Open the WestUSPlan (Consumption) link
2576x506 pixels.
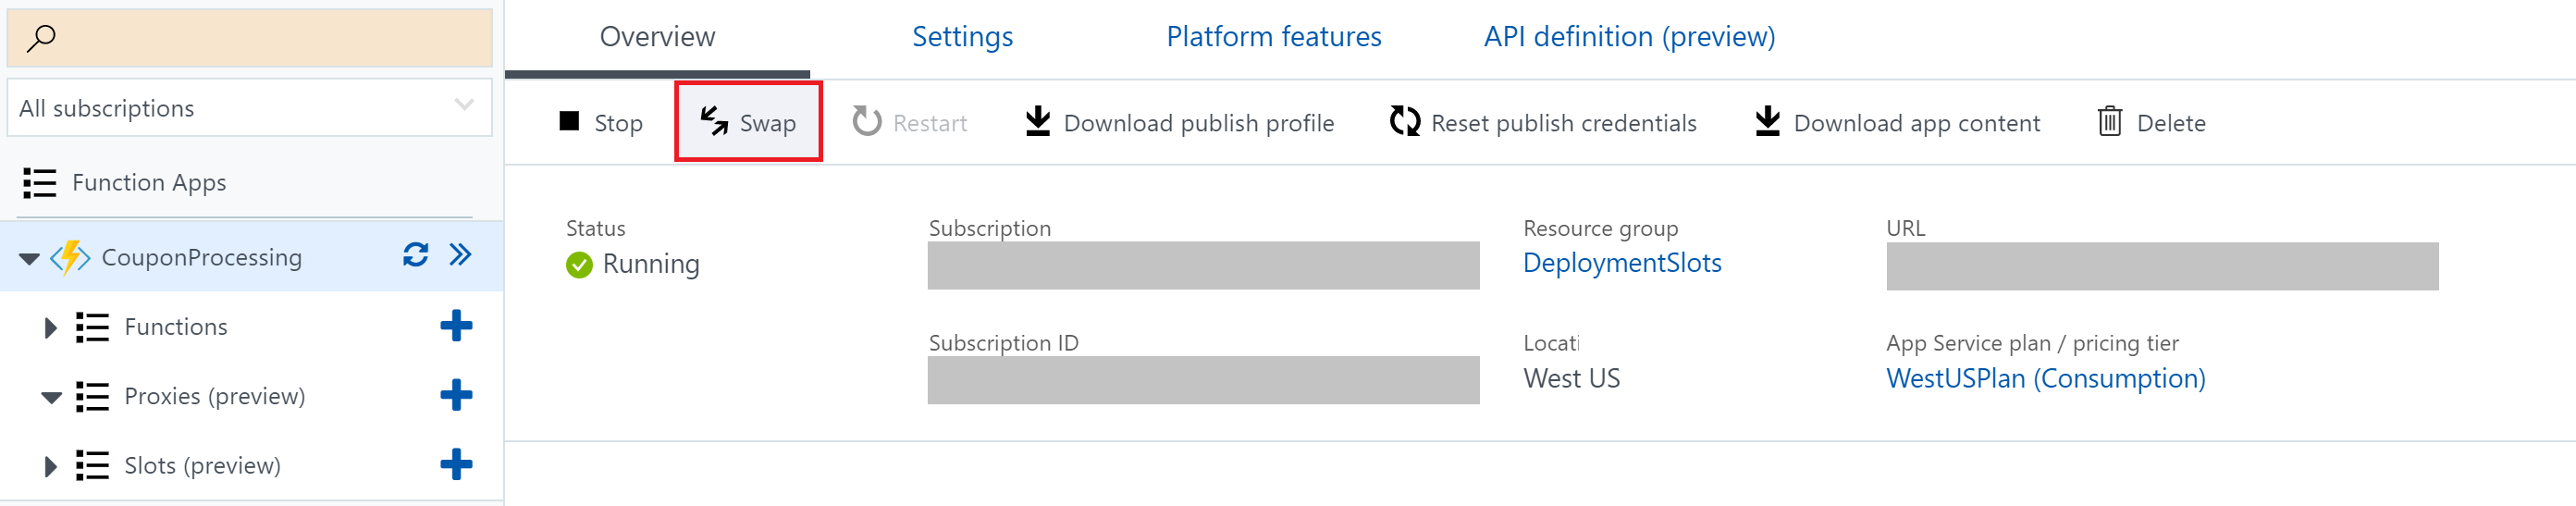click(2045, 379)
